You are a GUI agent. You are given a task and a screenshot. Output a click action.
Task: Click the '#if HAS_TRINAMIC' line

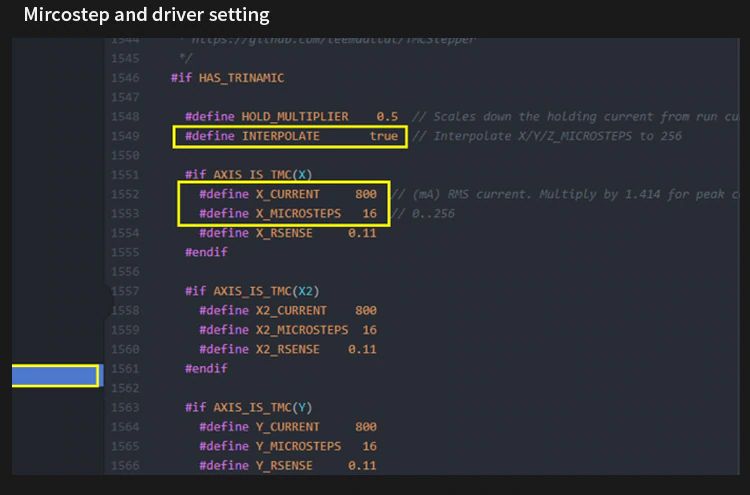[x=228, y=78]
